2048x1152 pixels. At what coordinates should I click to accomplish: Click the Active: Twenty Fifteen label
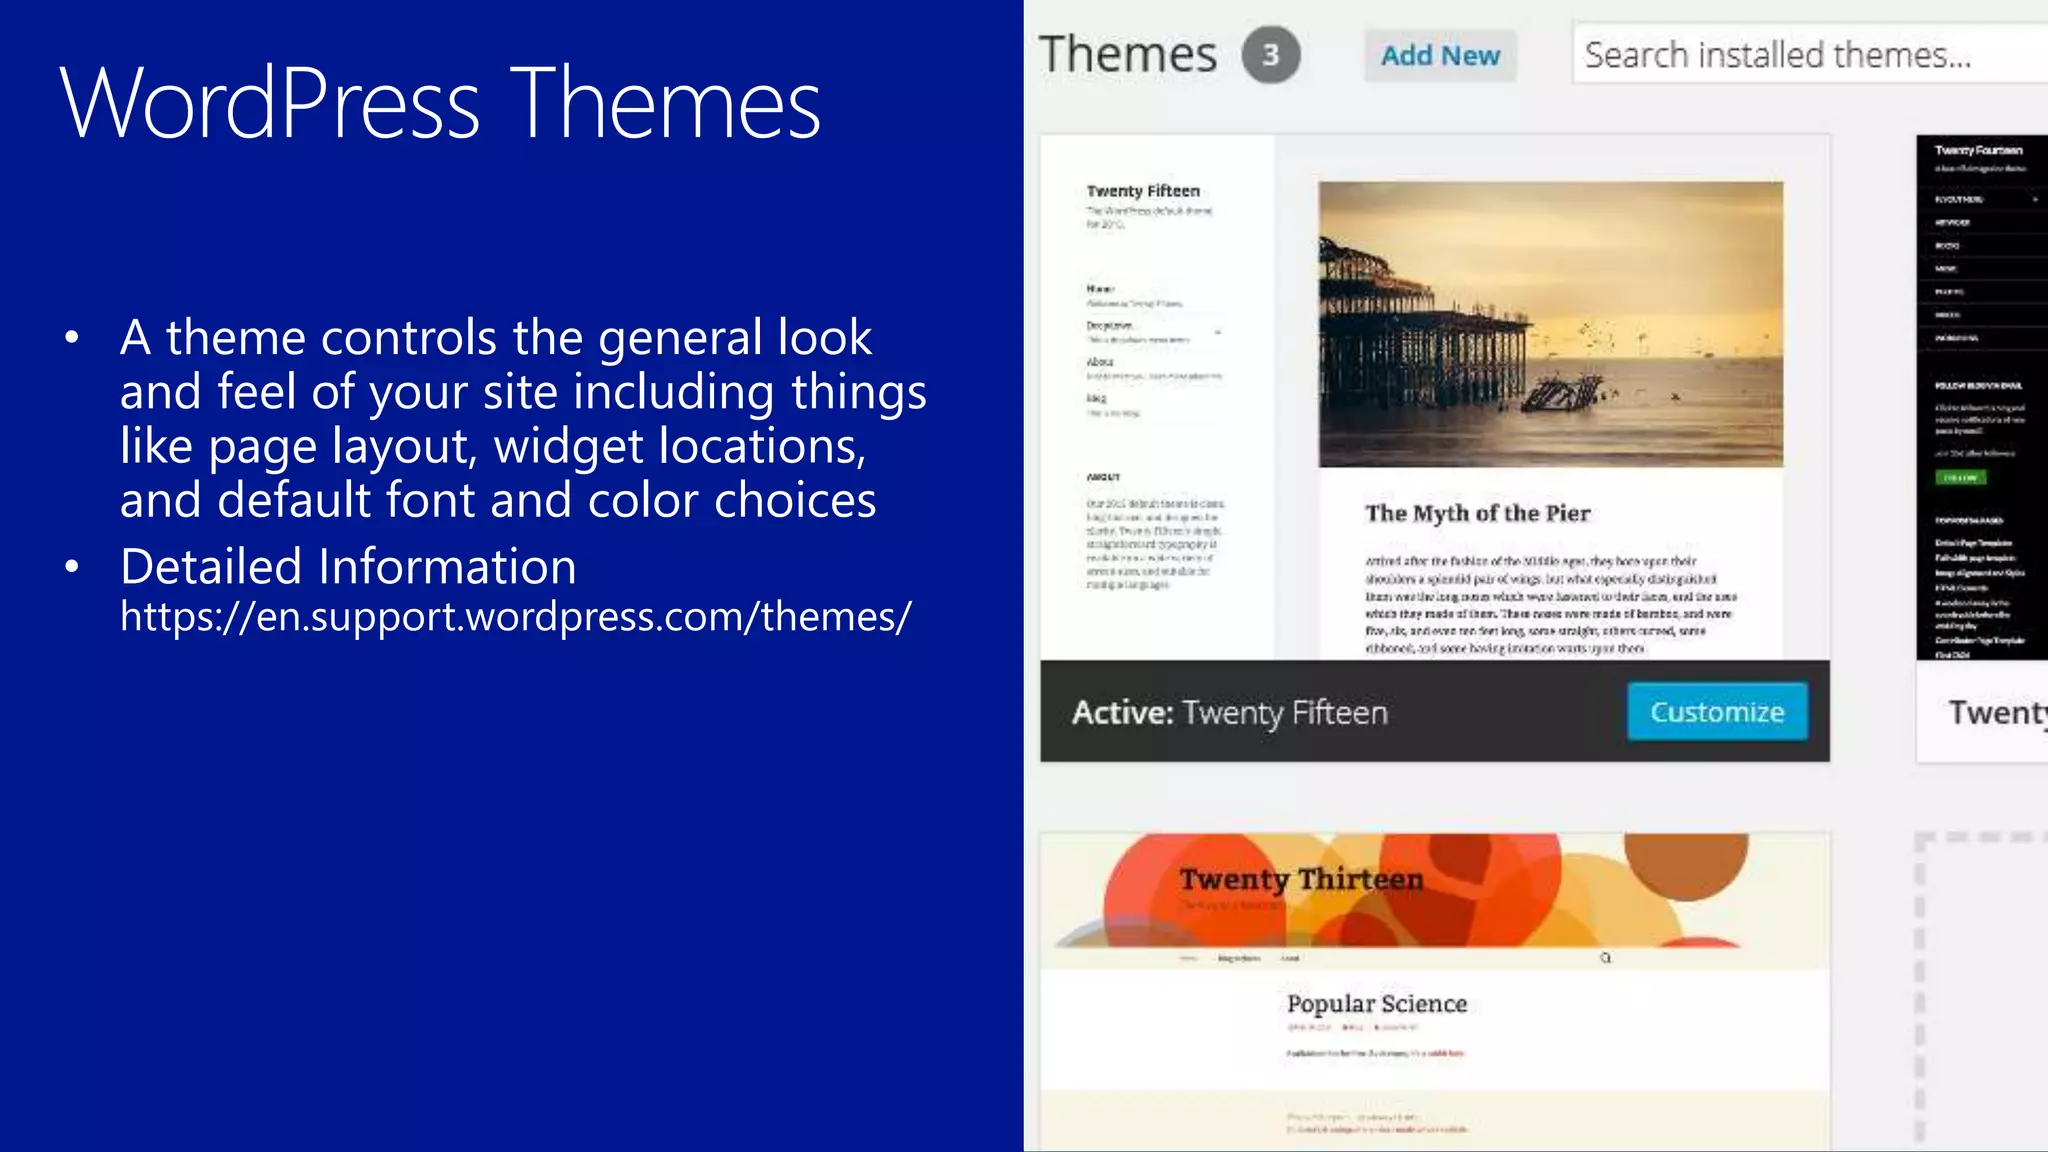[1229, 713]
